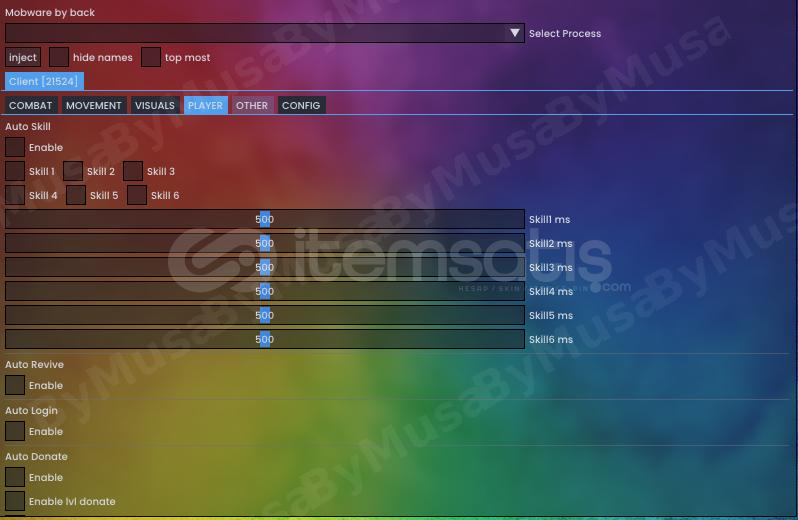798x520 pixels.
Task: Check the Skill 2 checkbox
Action: [73, 171]
